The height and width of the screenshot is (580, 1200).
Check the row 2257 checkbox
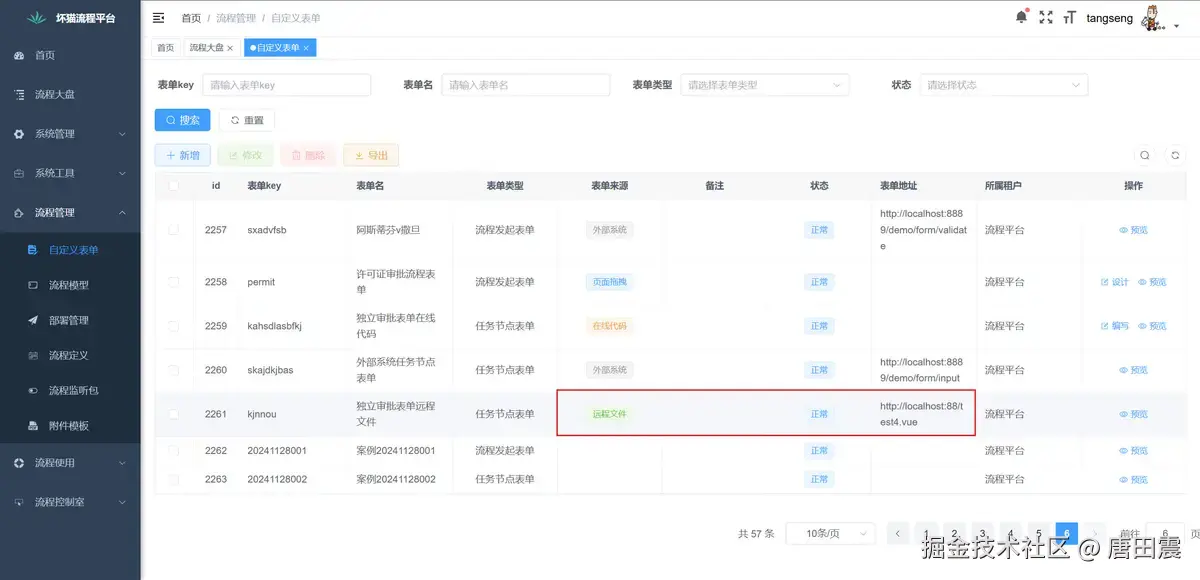(174, 229)
